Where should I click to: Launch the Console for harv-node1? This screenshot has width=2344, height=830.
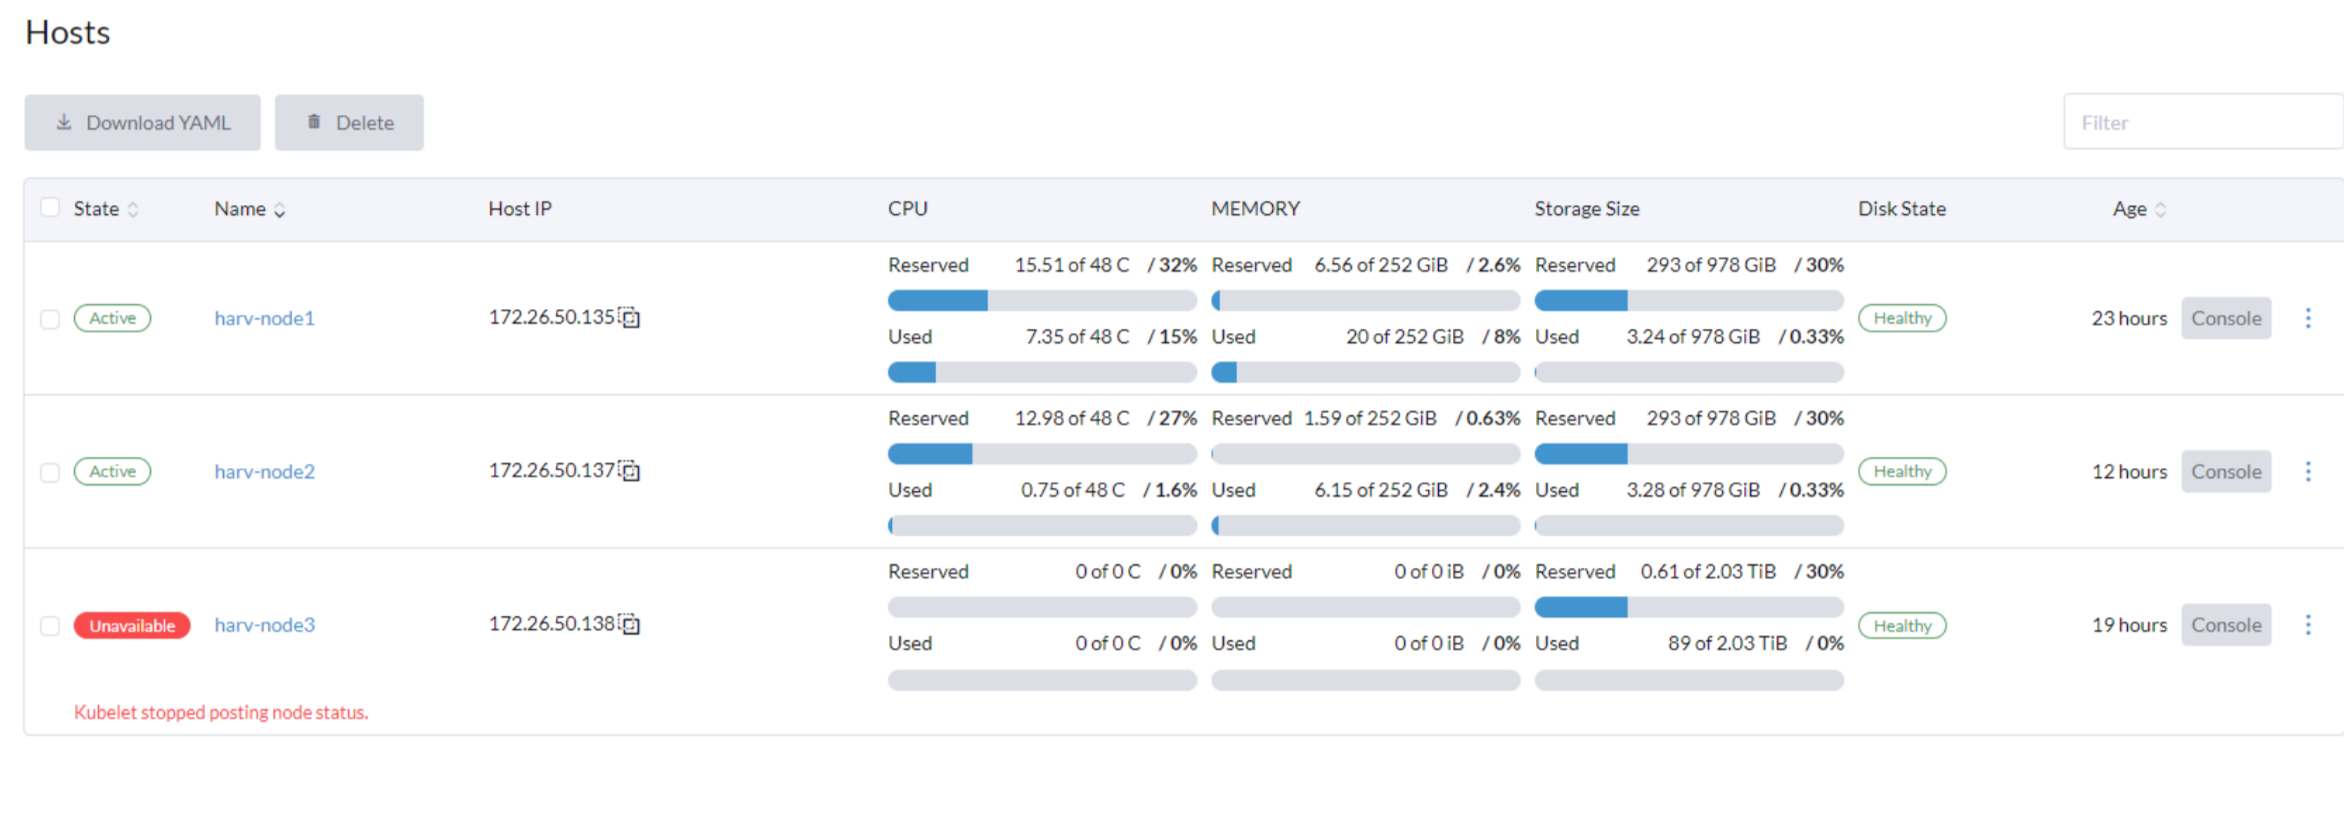coord(2226,317)
